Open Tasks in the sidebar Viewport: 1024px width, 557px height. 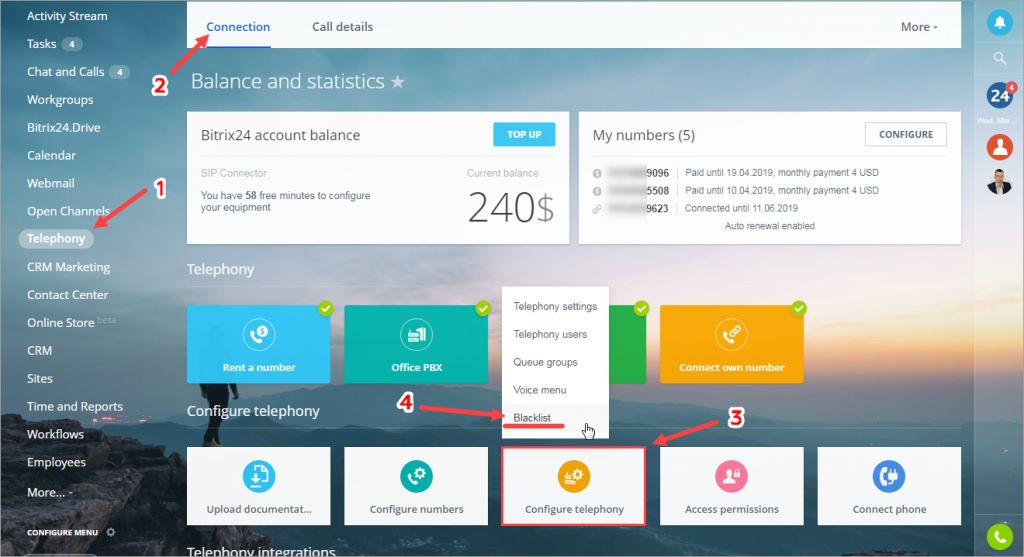click(x=41, y=44)
